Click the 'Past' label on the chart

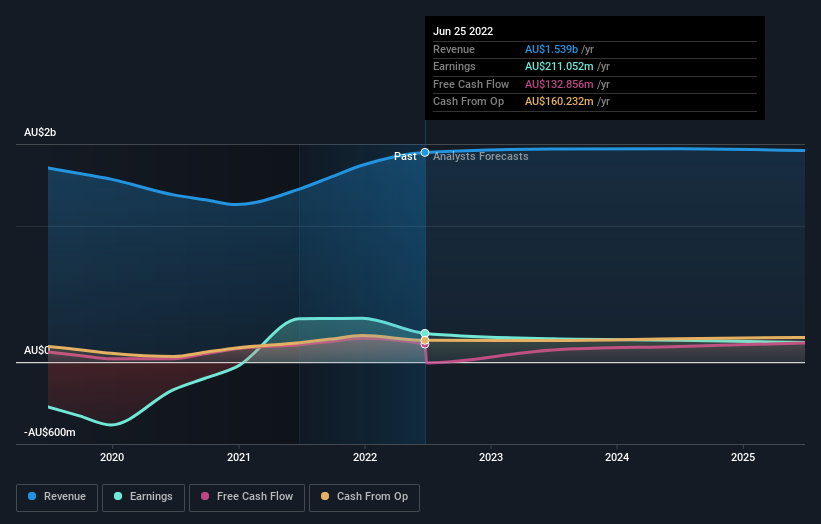(405, 156)
